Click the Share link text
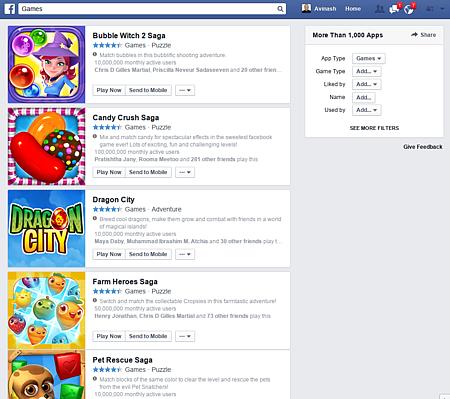 428,35
